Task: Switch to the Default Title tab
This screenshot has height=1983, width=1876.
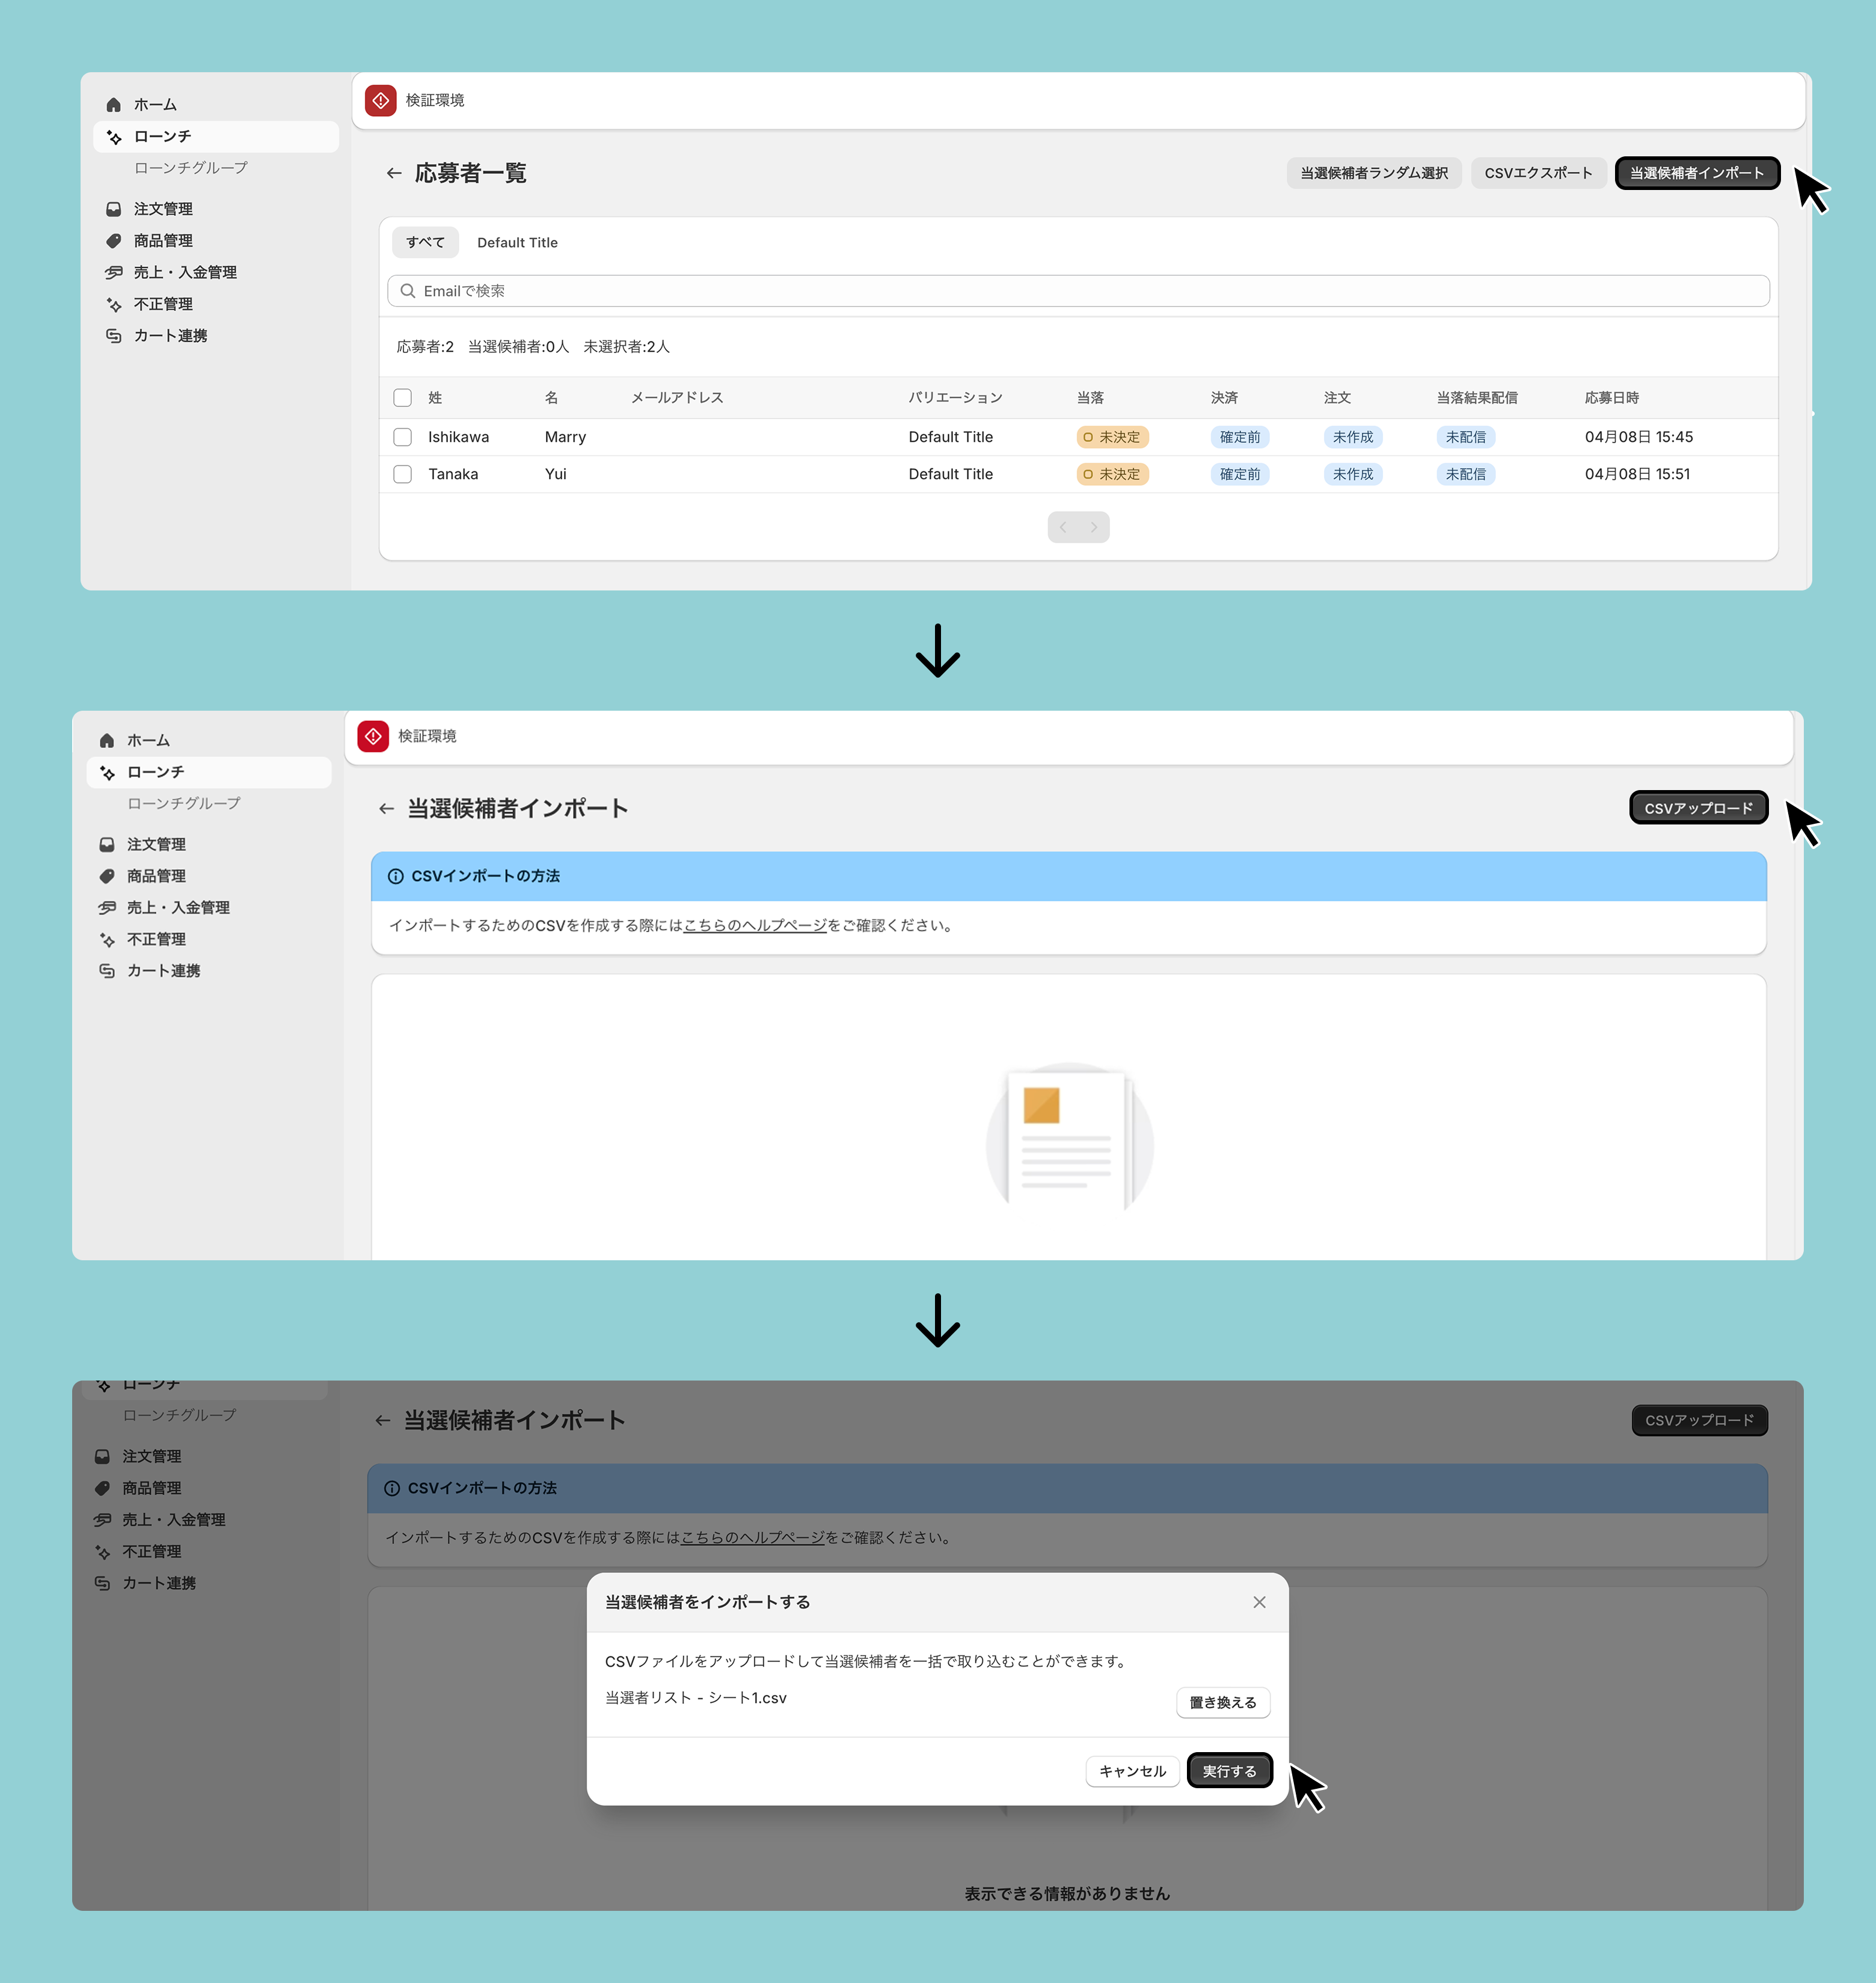Action: (x=517, y=243)
